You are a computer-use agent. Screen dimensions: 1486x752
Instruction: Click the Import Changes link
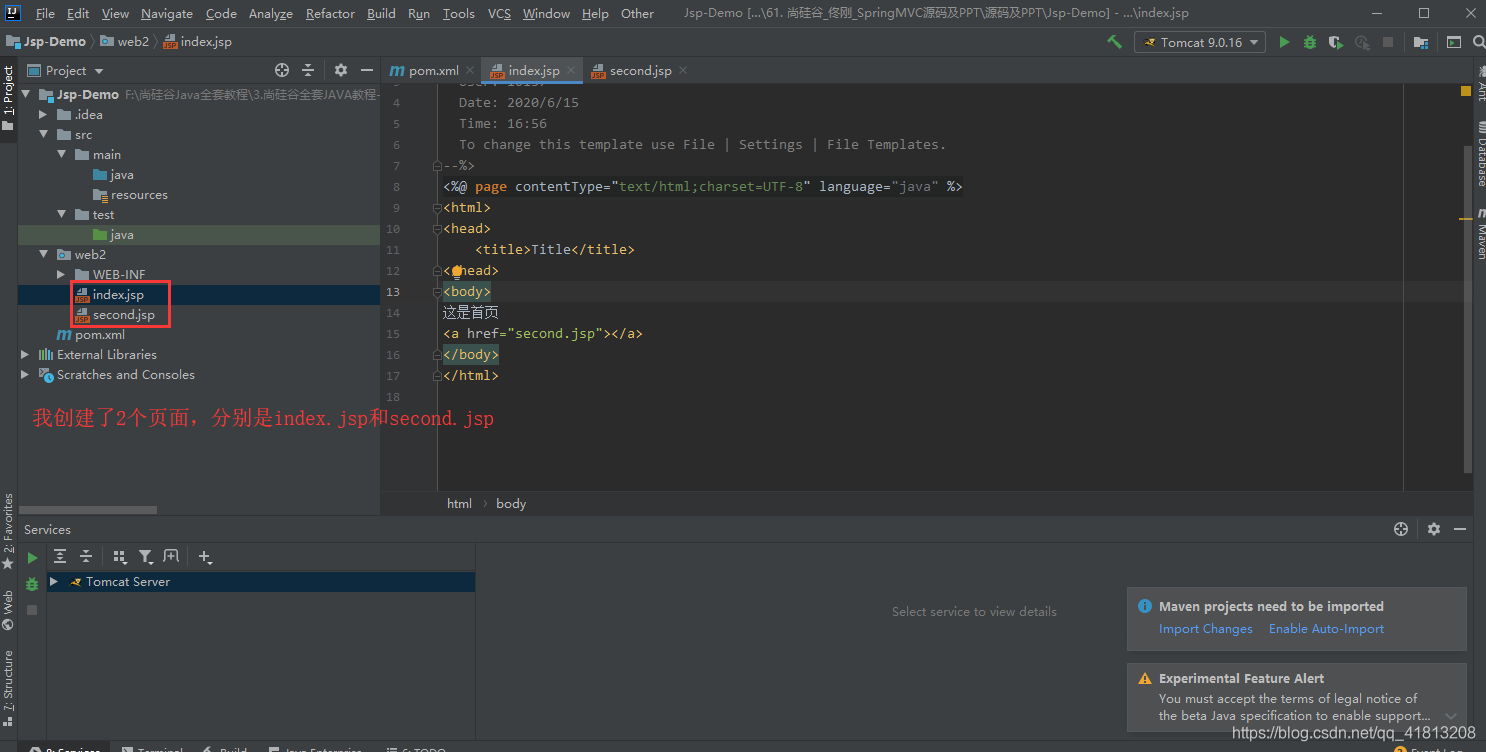[x=1205, y=629]
